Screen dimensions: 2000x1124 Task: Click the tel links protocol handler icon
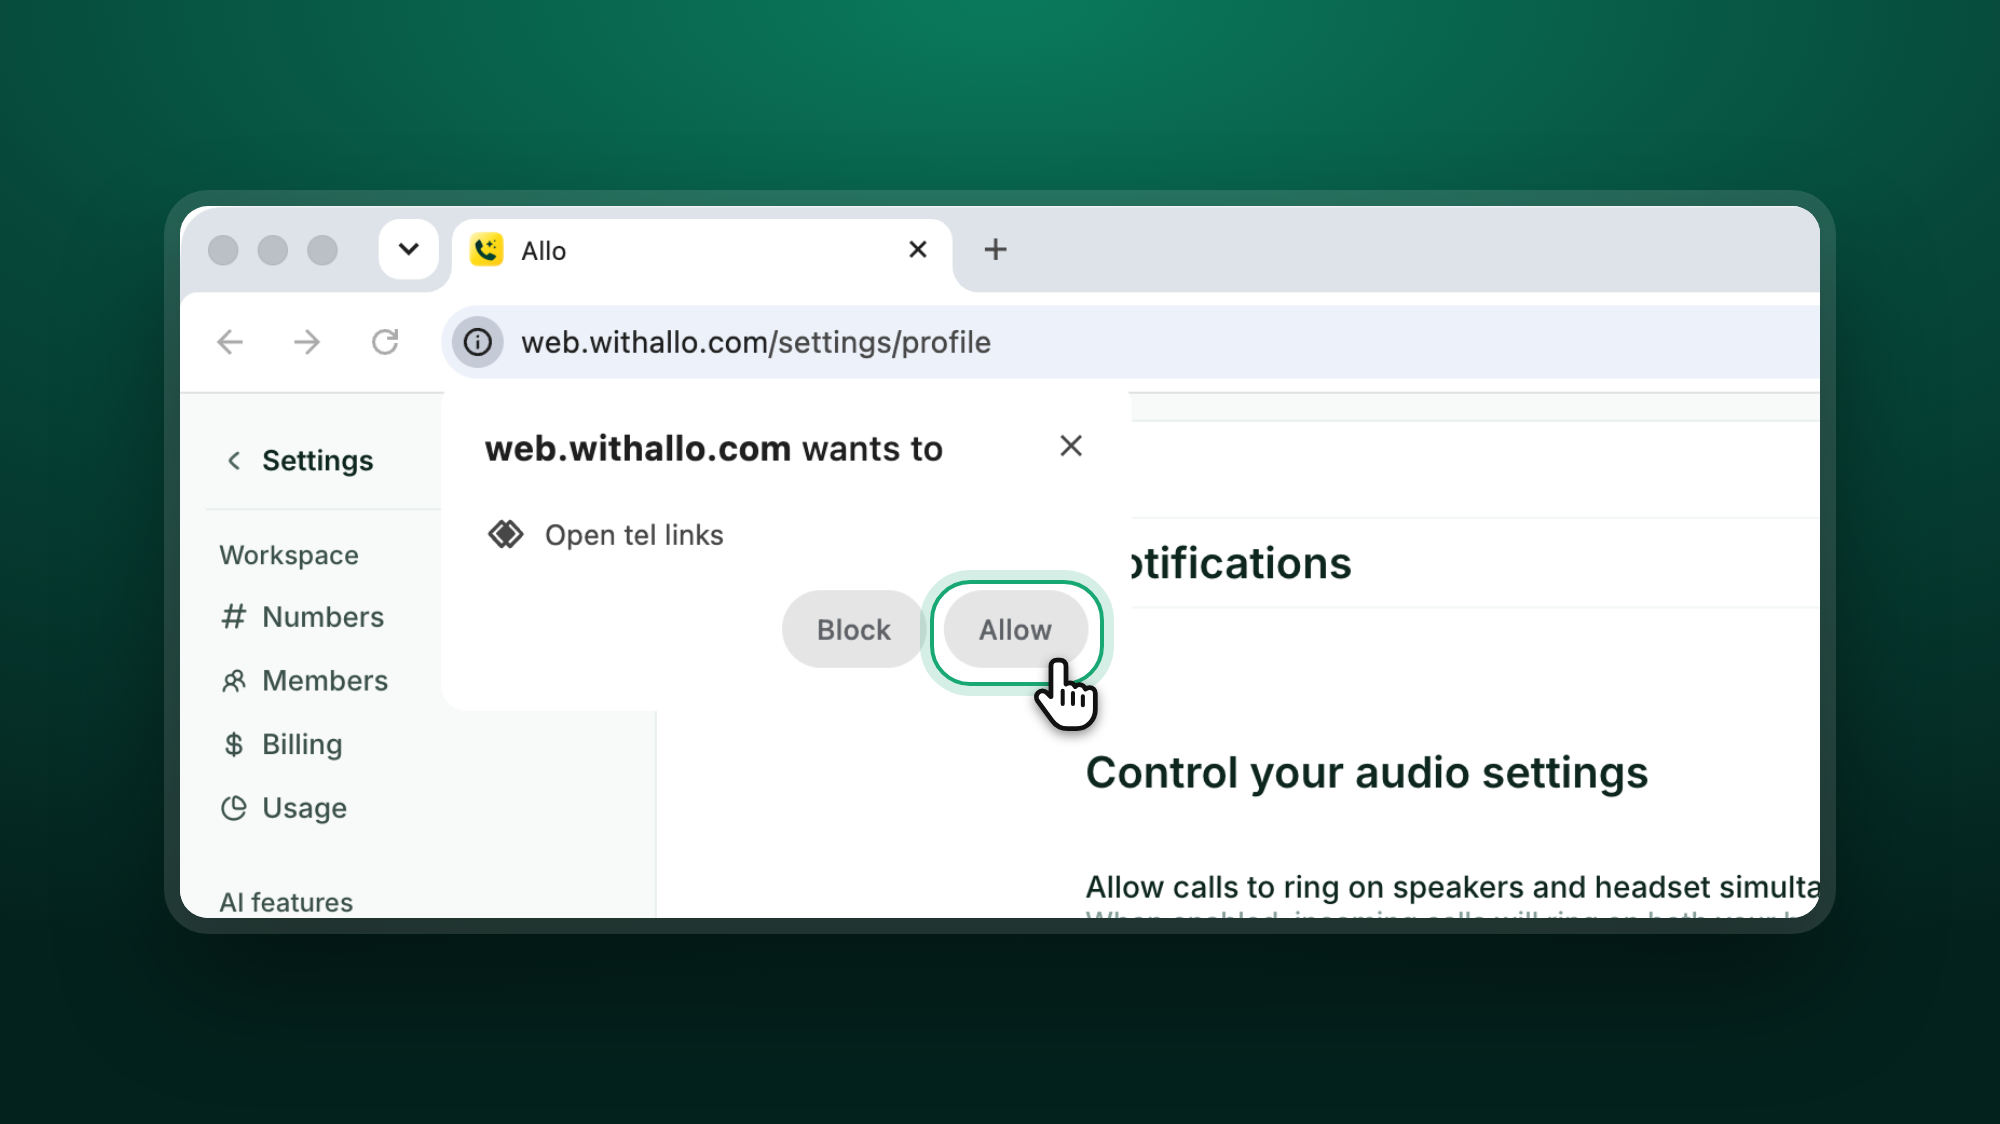coord(506,535)
